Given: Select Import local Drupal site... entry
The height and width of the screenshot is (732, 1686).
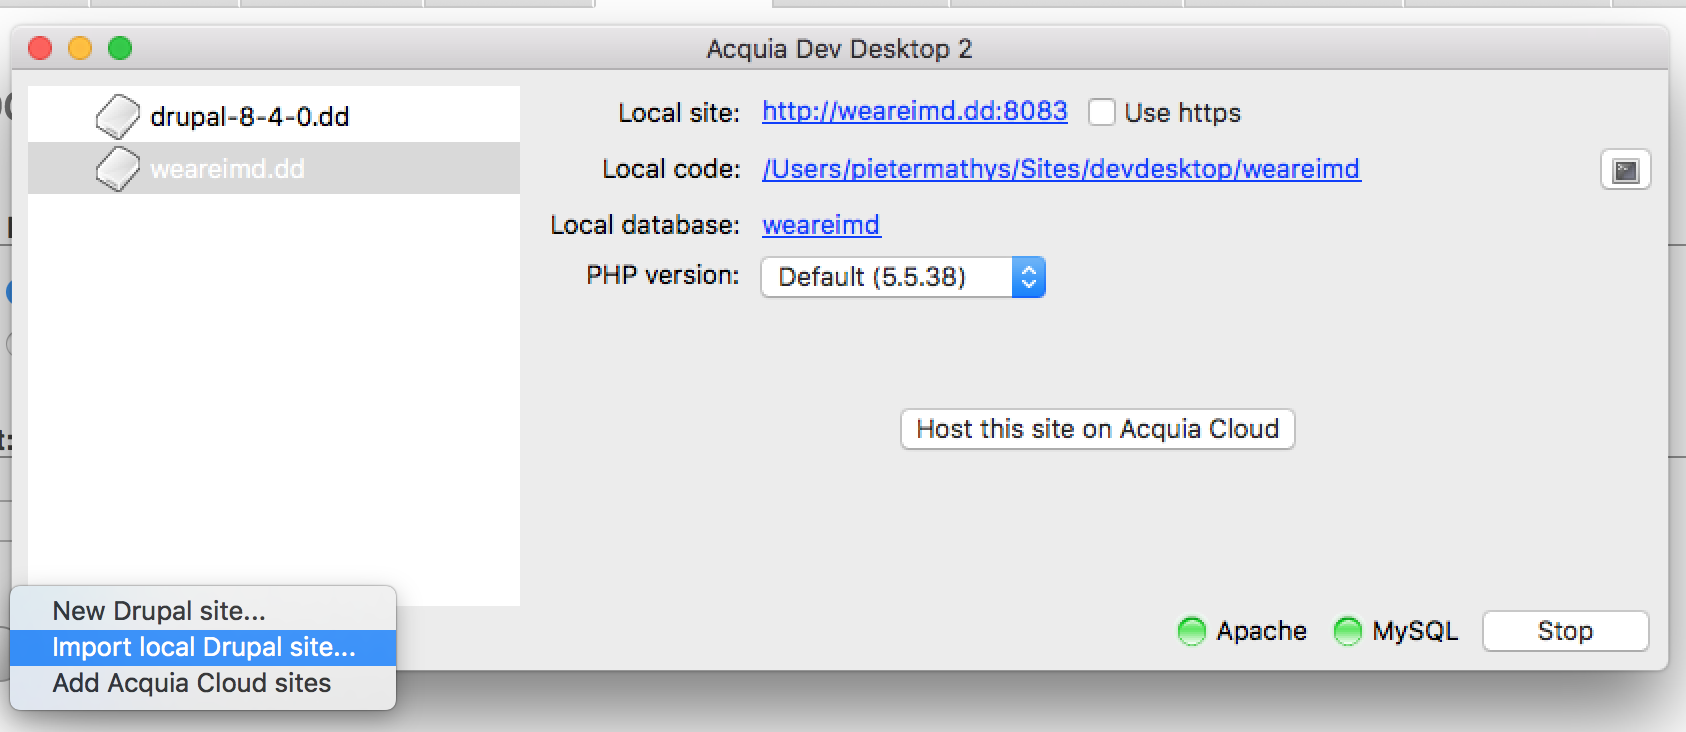Looking at the screenshot, I should pos(203,647).
